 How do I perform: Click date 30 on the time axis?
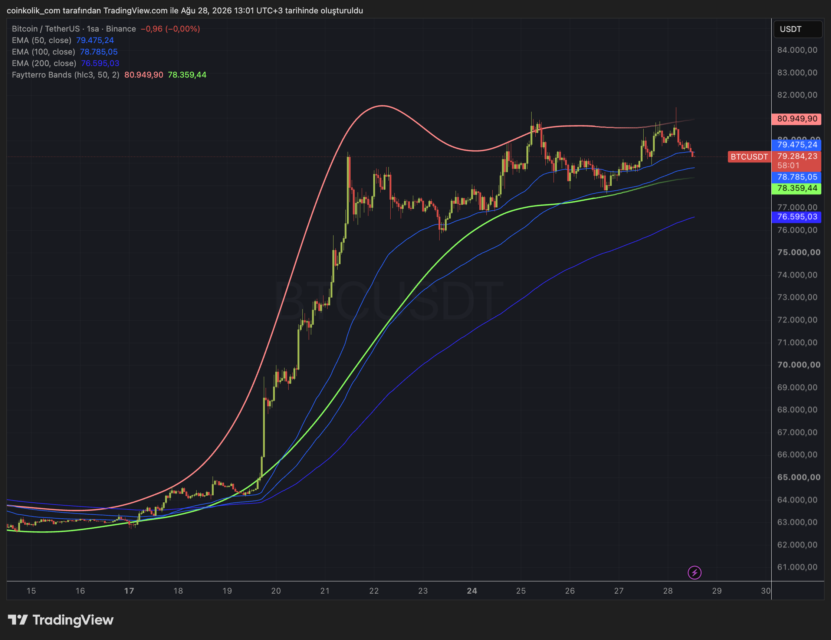coord(765,591)
